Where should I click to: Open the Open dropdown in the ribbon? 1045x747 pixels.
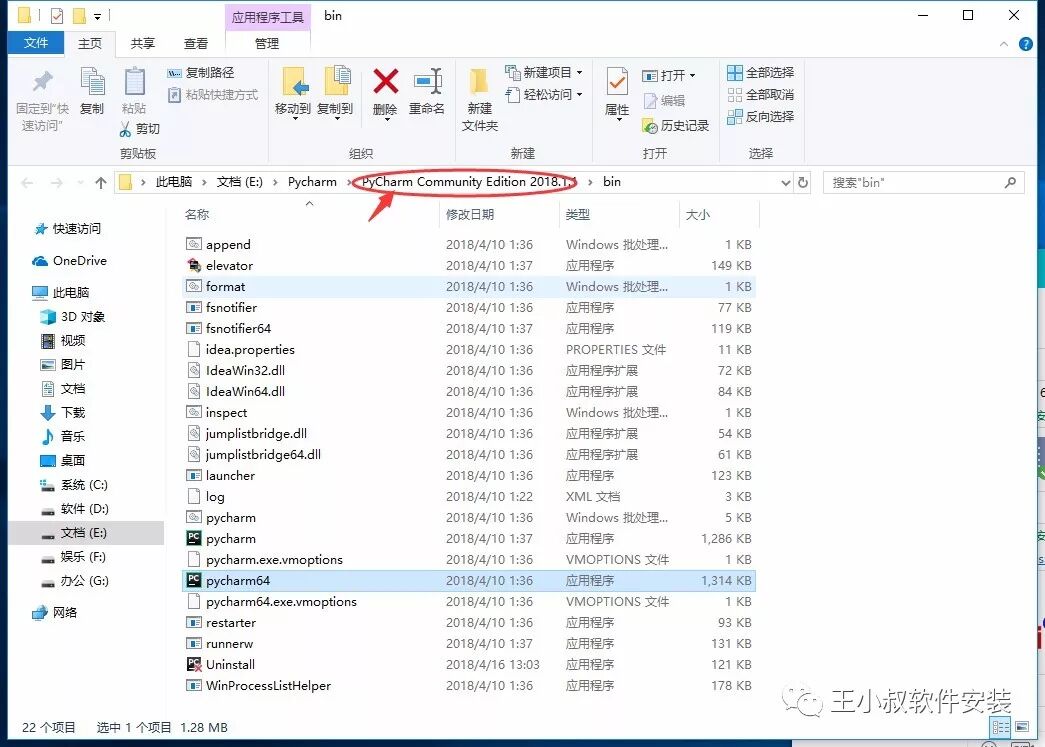pos(668,75)
